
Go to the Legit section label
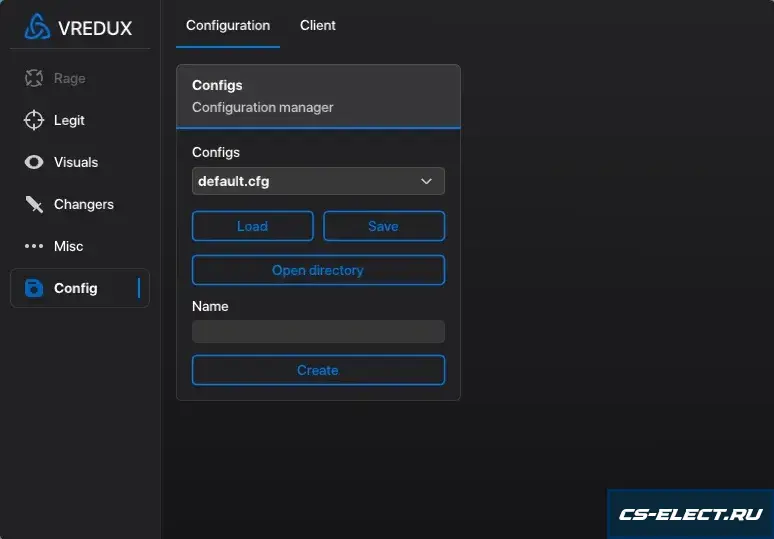coord(69,120)
